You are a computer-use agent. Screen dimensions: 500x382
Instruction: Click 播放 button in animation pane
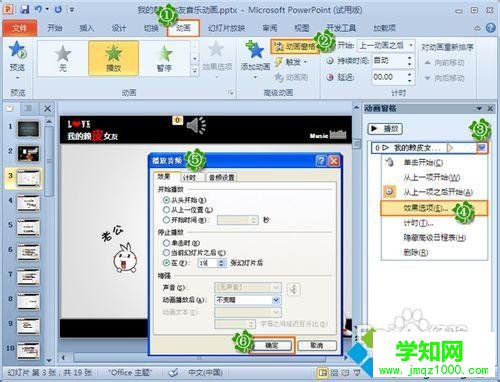[x=385, y=129]
